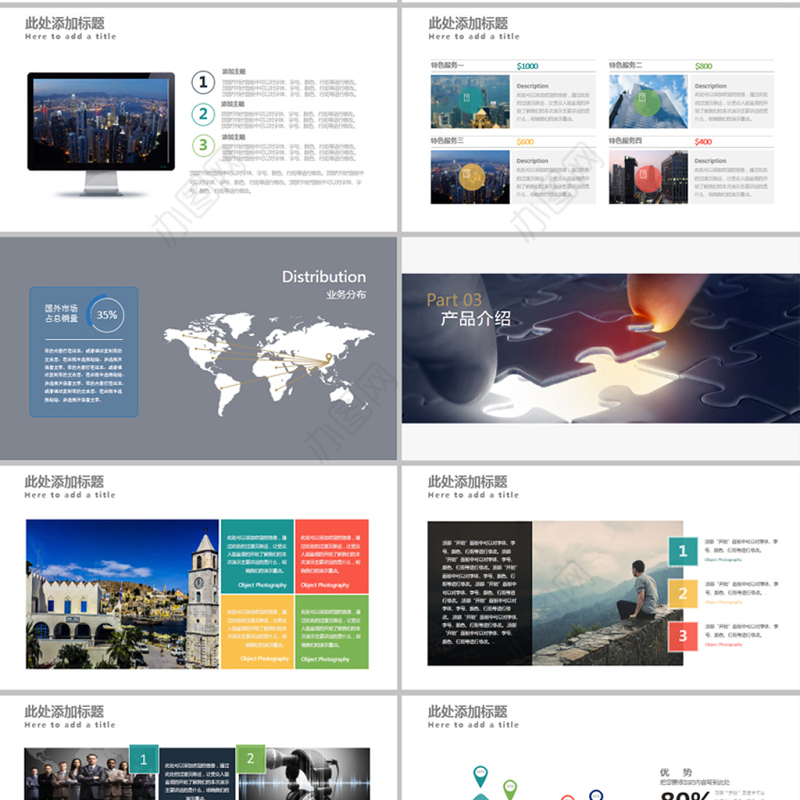Screen dimensions: 800x800
Task: Click the red square numbered 3 beside mountain photo
Action: pyautogui.click(x=683, y=635)
